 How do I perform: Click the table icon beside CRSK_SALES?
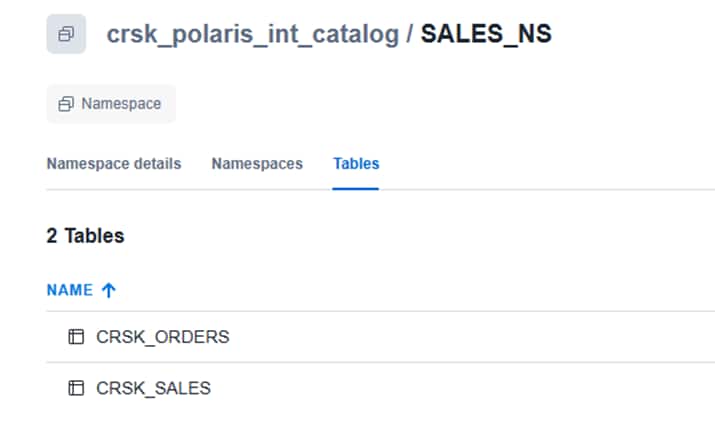pyautogui.click(x=76, y=388)
